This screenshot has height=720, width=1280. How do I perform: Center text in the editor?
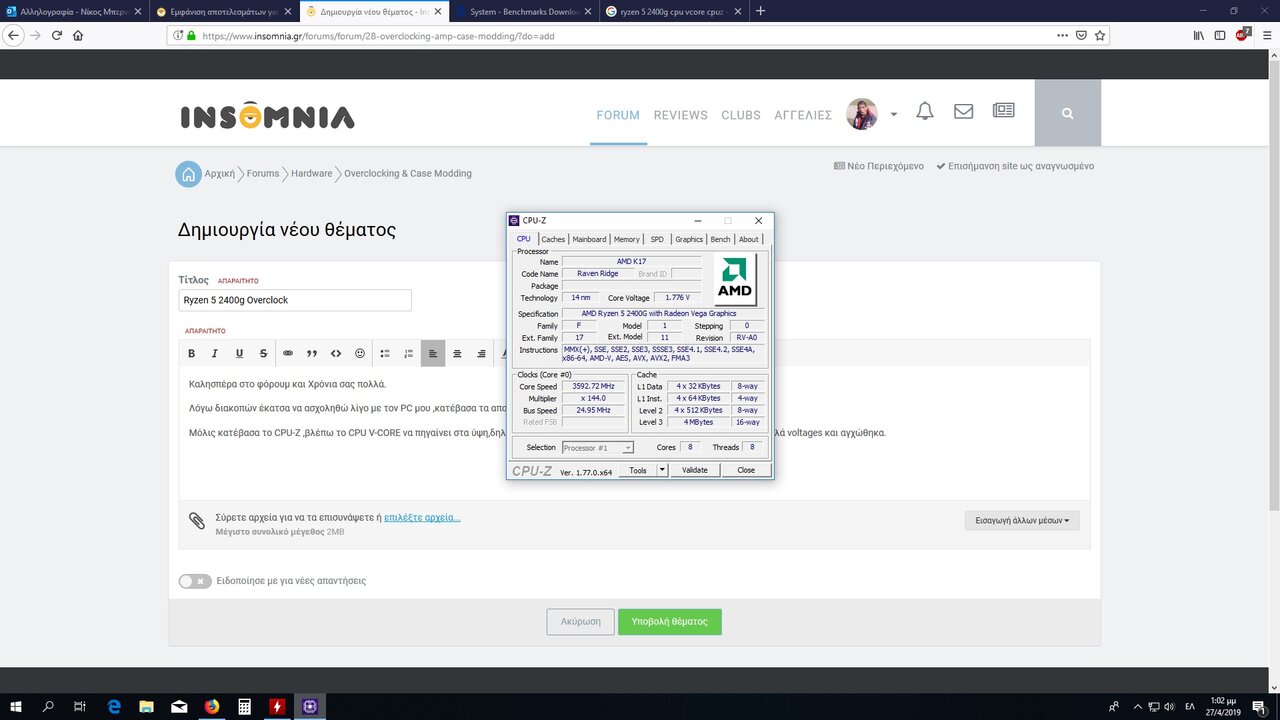coord(457,353)
